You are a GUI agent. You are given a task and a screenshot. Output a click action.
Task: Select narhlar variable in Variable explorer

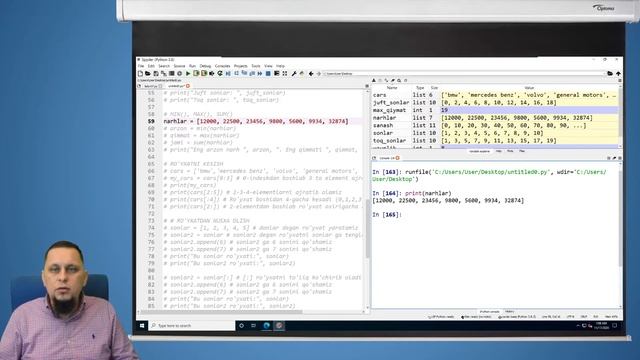(x=495, y=118)
